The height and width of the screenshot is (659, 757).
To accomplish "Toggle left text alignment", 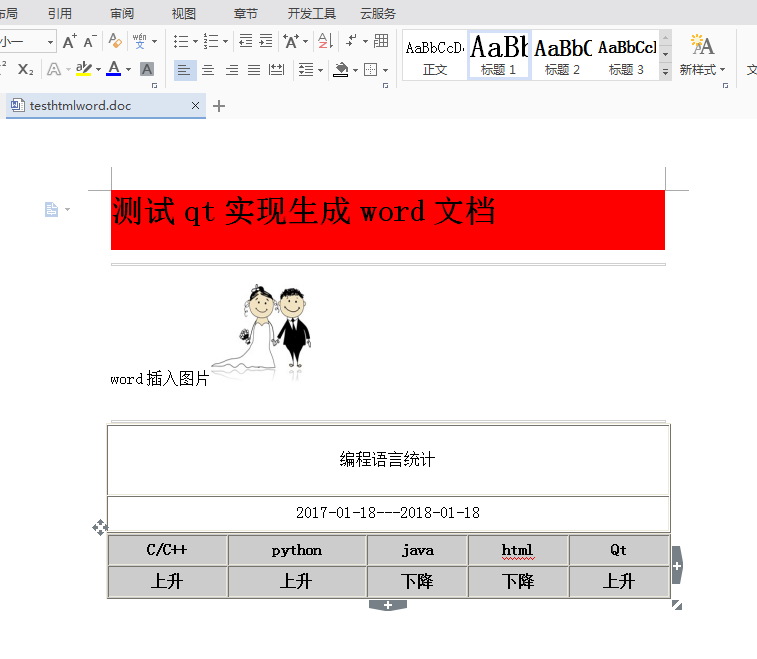I will (184, 70).
